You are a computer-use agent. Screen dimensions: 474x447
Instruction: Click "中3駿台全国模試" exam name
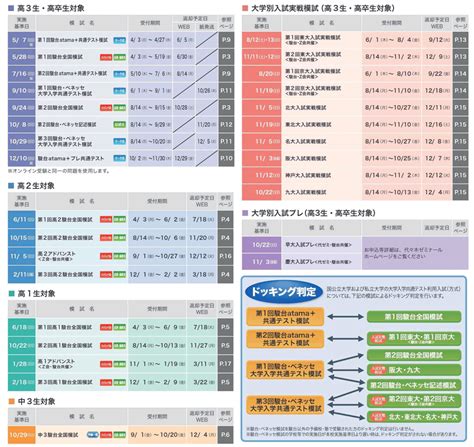[58, 435]
